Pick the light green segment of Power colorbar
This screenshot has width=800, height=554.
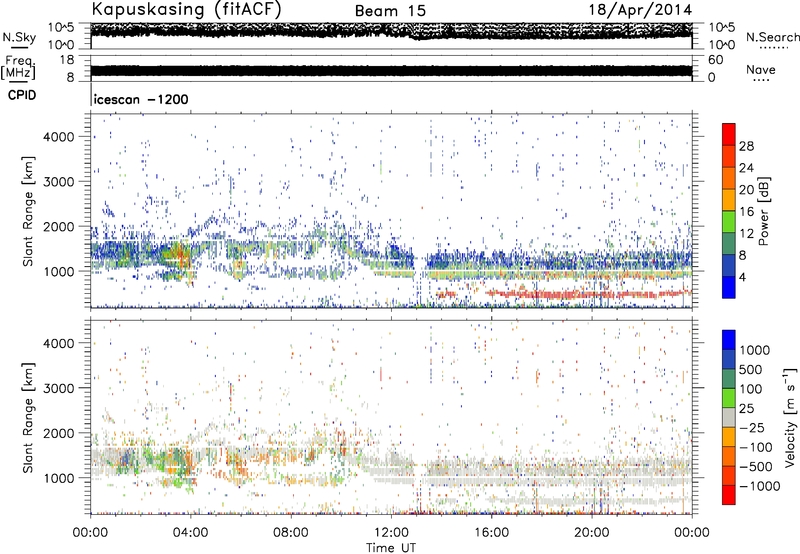click(729, 222)
